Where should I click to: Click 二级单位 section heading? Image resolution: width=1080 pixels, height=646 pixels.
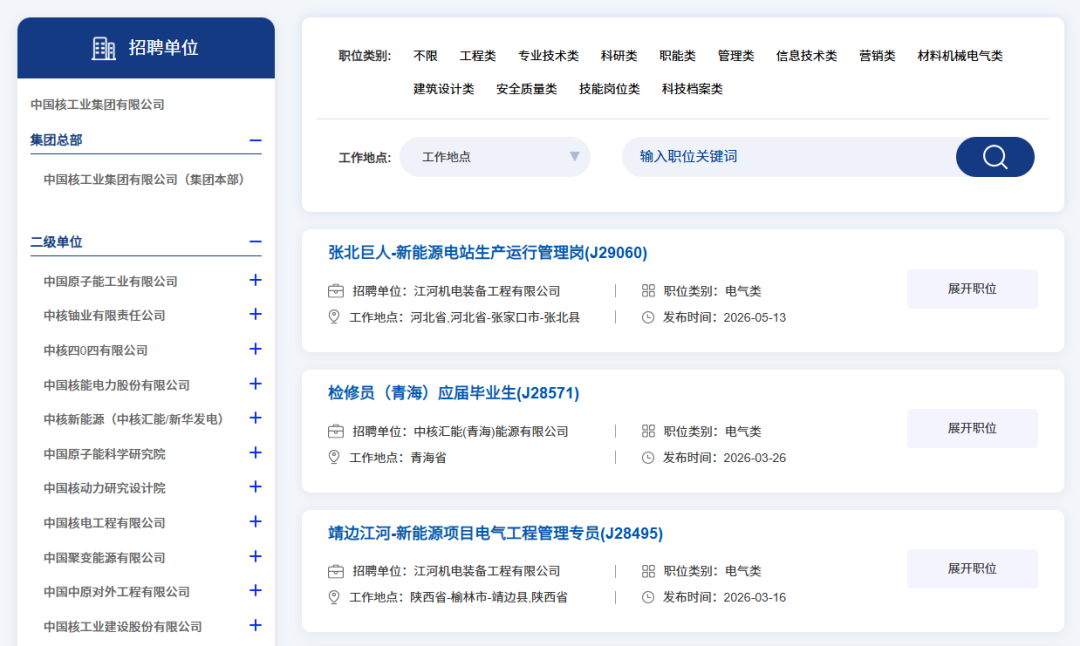tap(56, 242)
